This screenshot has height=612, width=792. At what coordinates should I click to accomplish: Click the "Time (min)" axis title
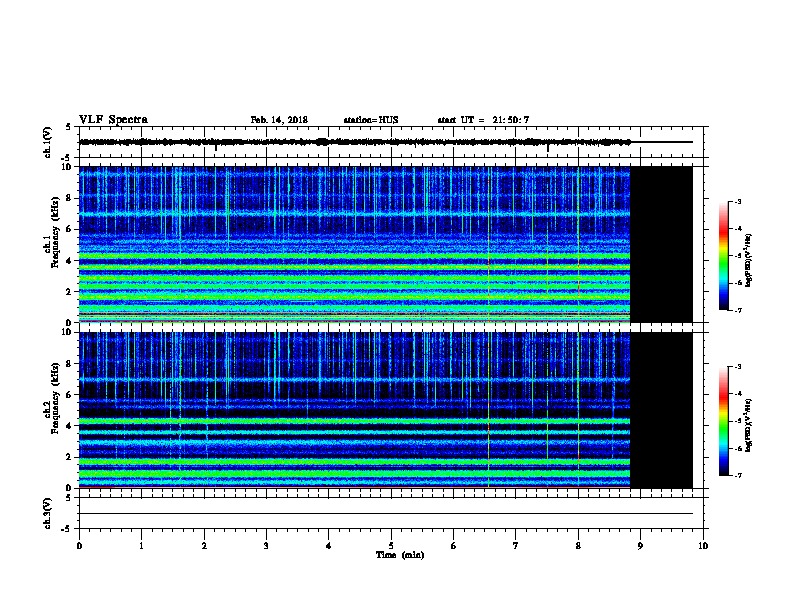pyautogui.click(x=400, y=554)
